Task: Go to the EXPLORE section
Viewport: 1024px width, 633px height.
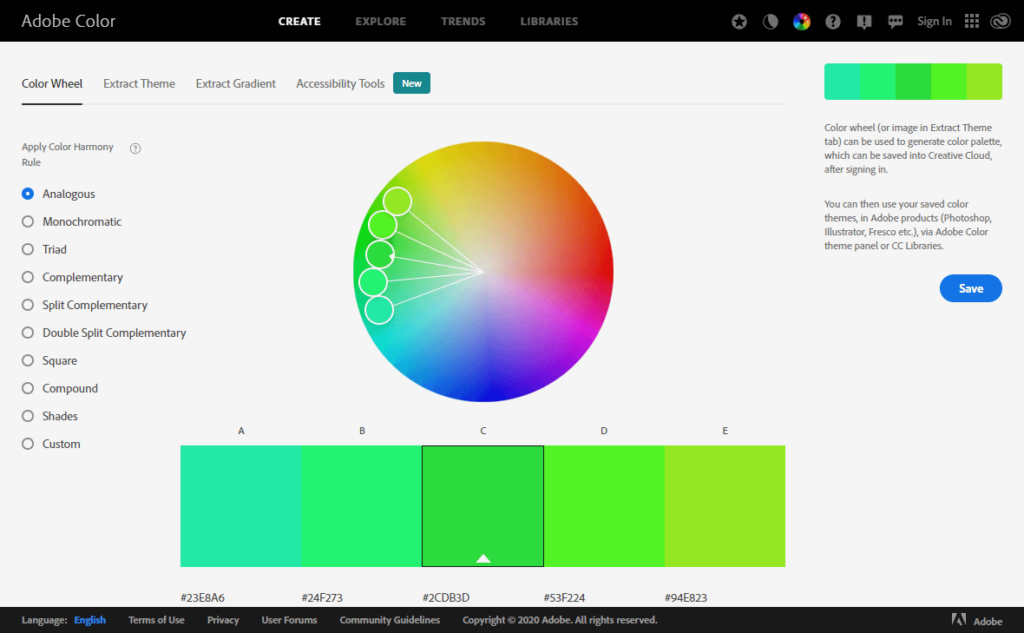Action: pyautogui.click(x=381, y=22)
